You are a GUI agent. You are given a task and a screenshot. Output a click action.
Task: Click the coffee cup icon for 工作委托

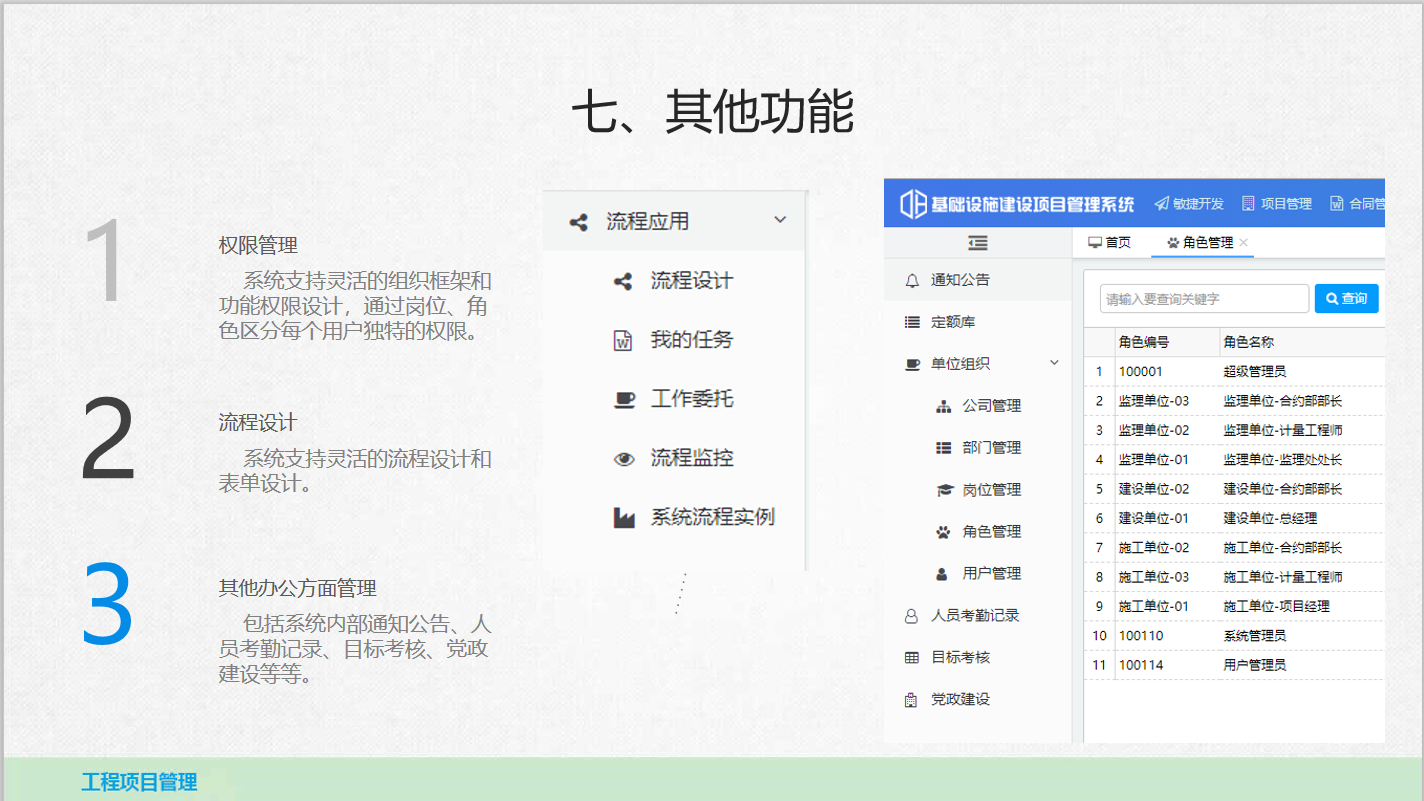pos(624,399)
